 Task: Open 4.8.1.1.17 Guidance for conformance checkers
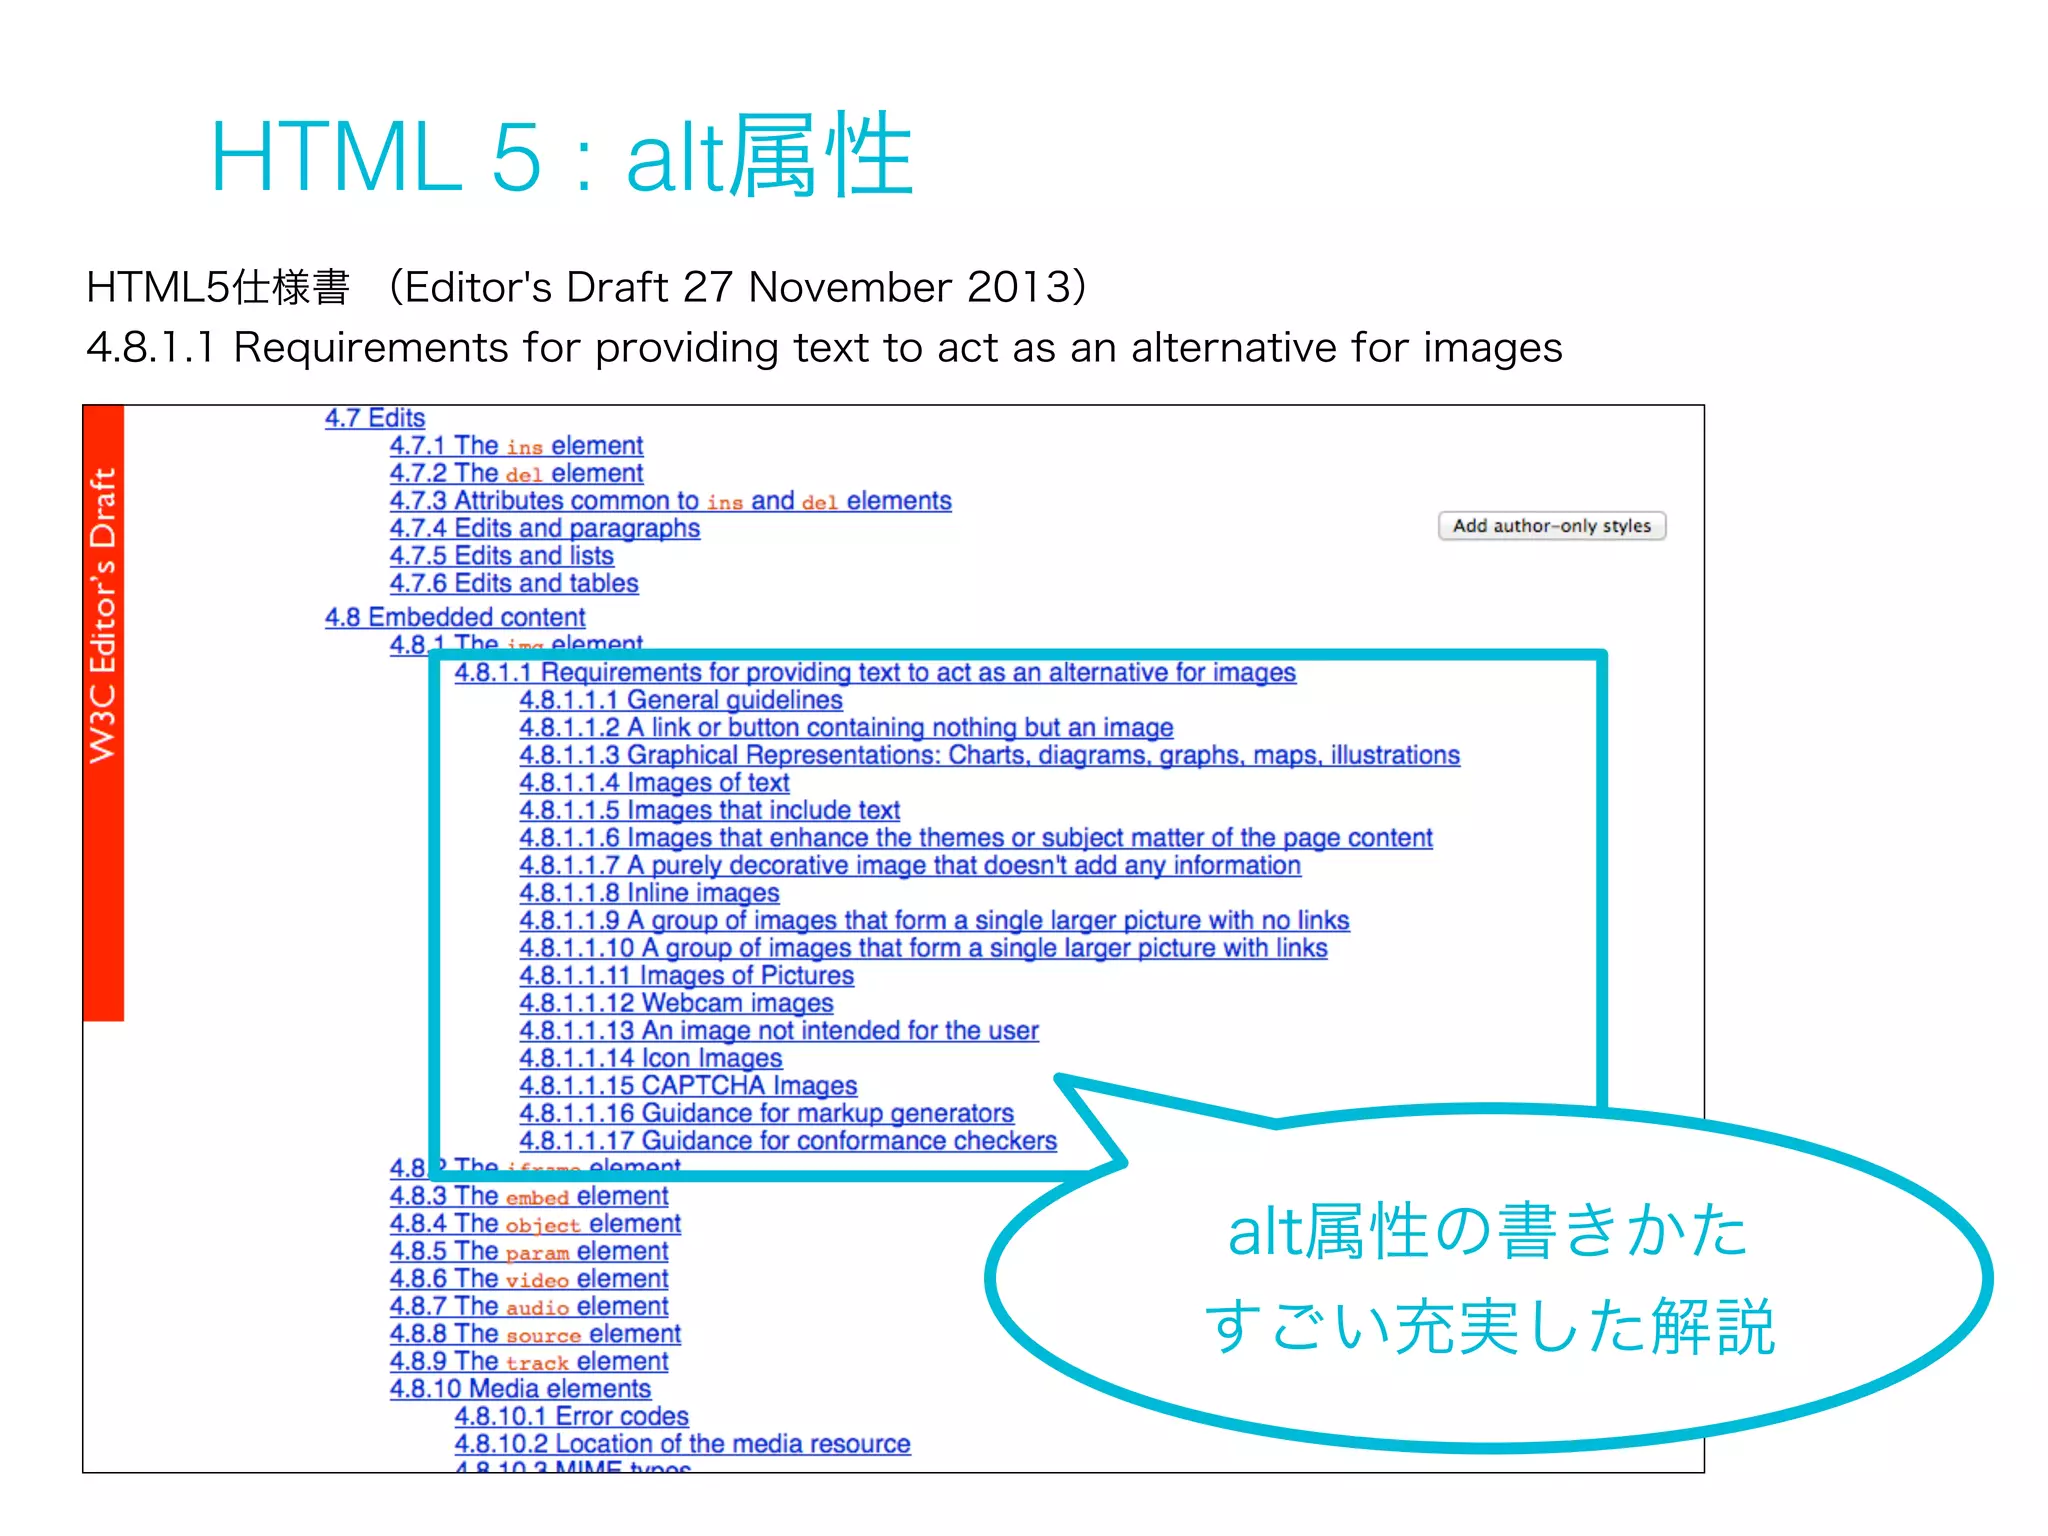coord(788,1141)
